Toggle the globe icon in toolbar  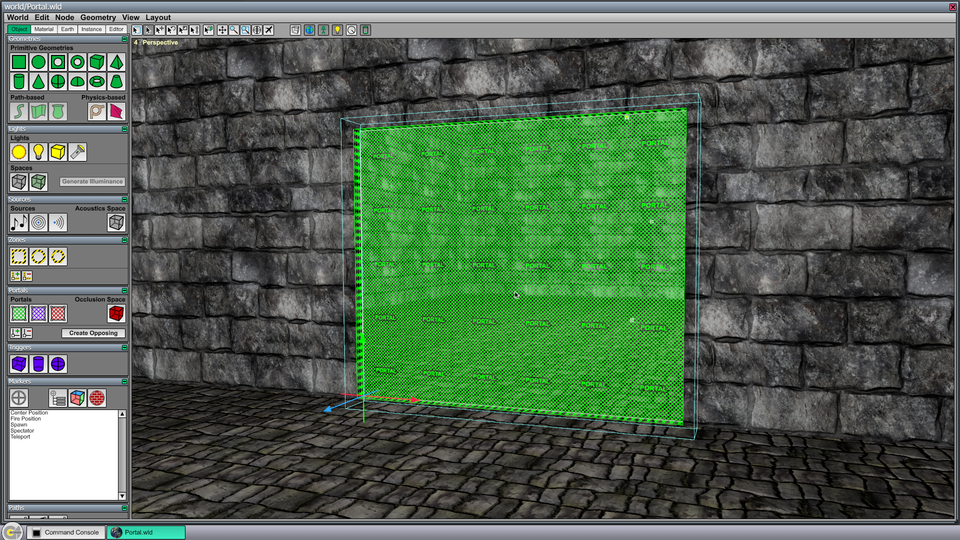309,30
